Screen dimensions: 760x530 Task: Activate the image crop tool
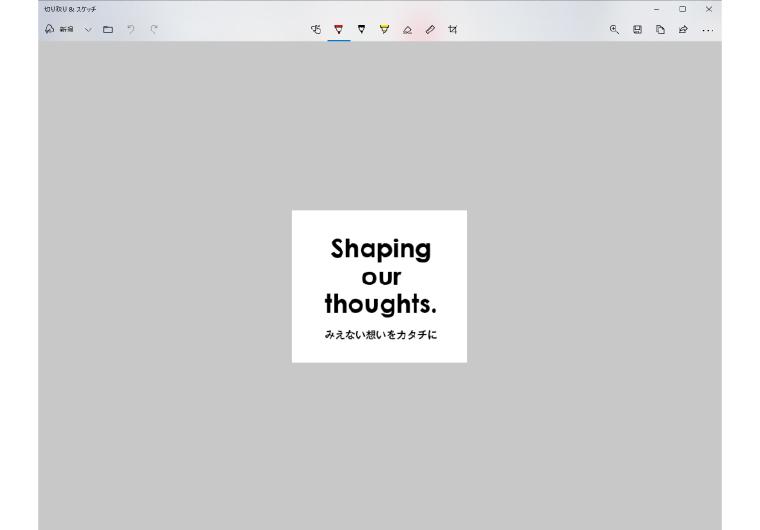point(453,30)
